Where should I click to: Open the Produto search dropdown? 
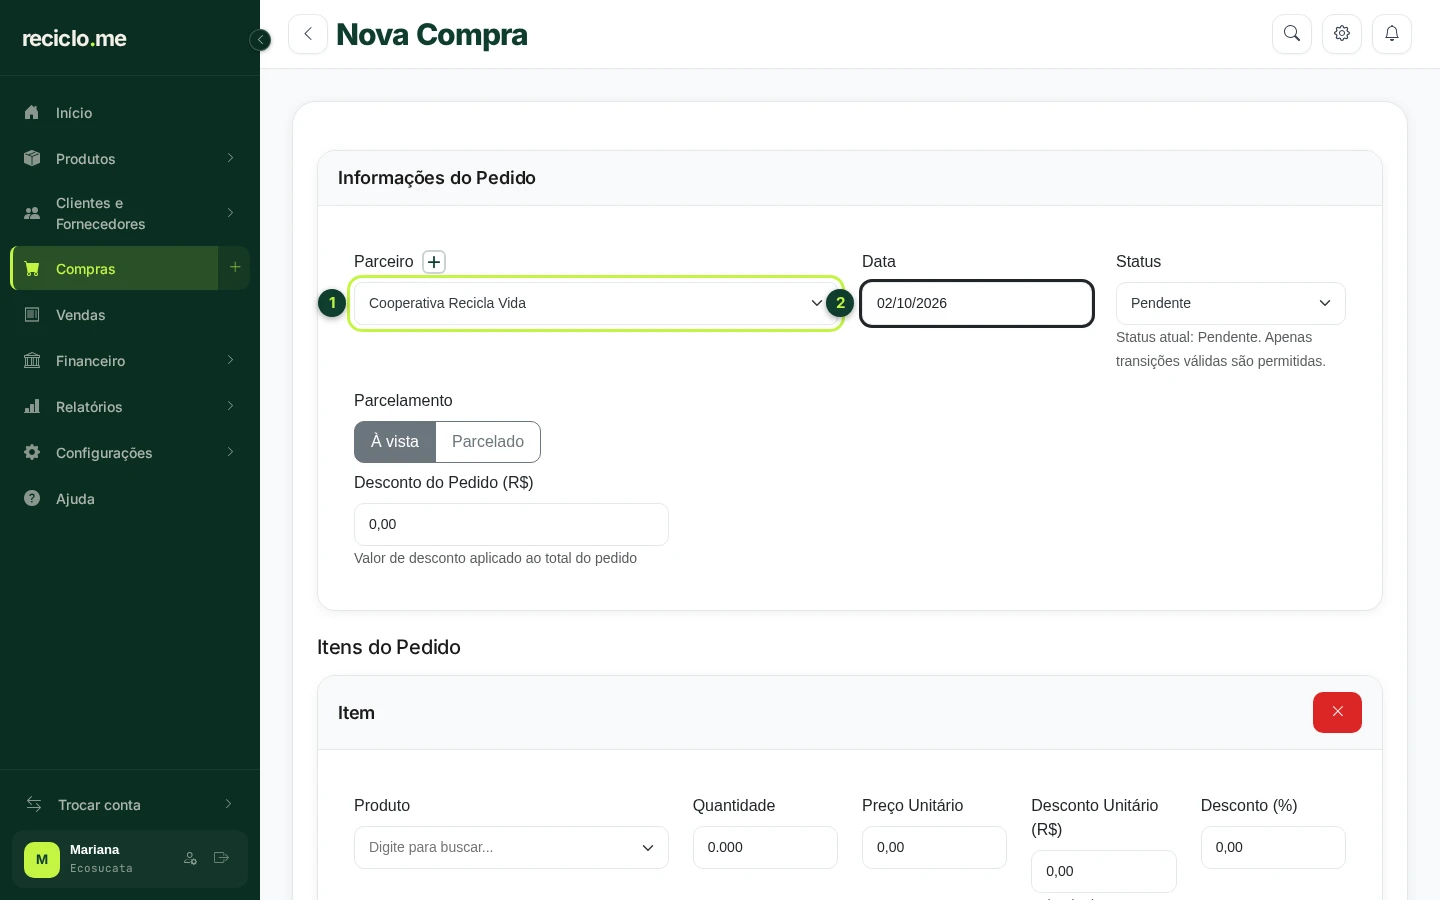(x=511, y=847)
